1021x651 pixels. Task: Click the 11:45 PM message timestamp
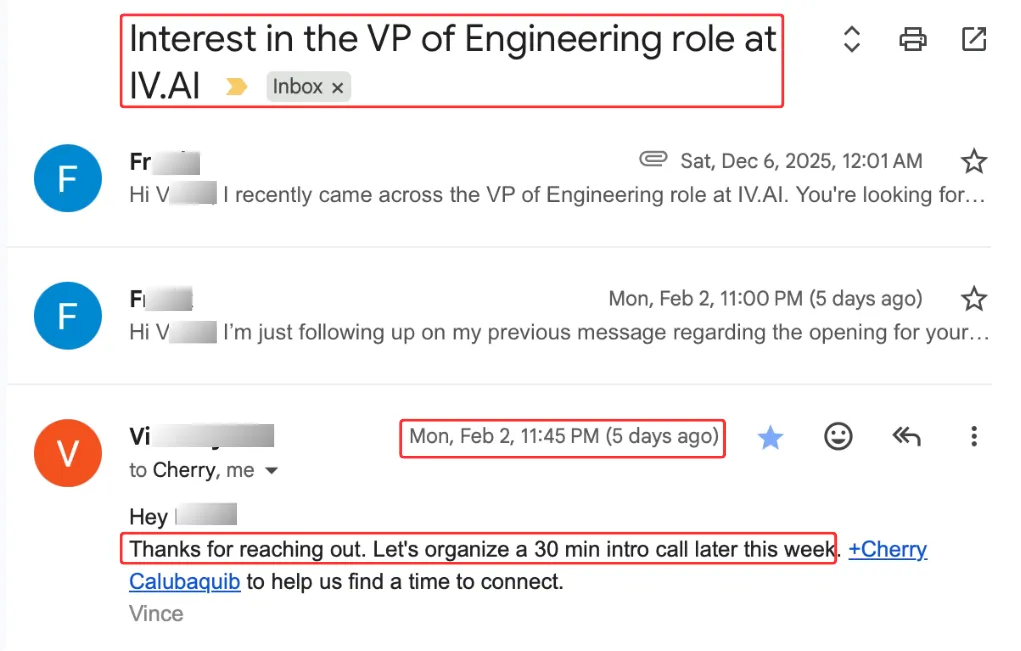point(563,437)
